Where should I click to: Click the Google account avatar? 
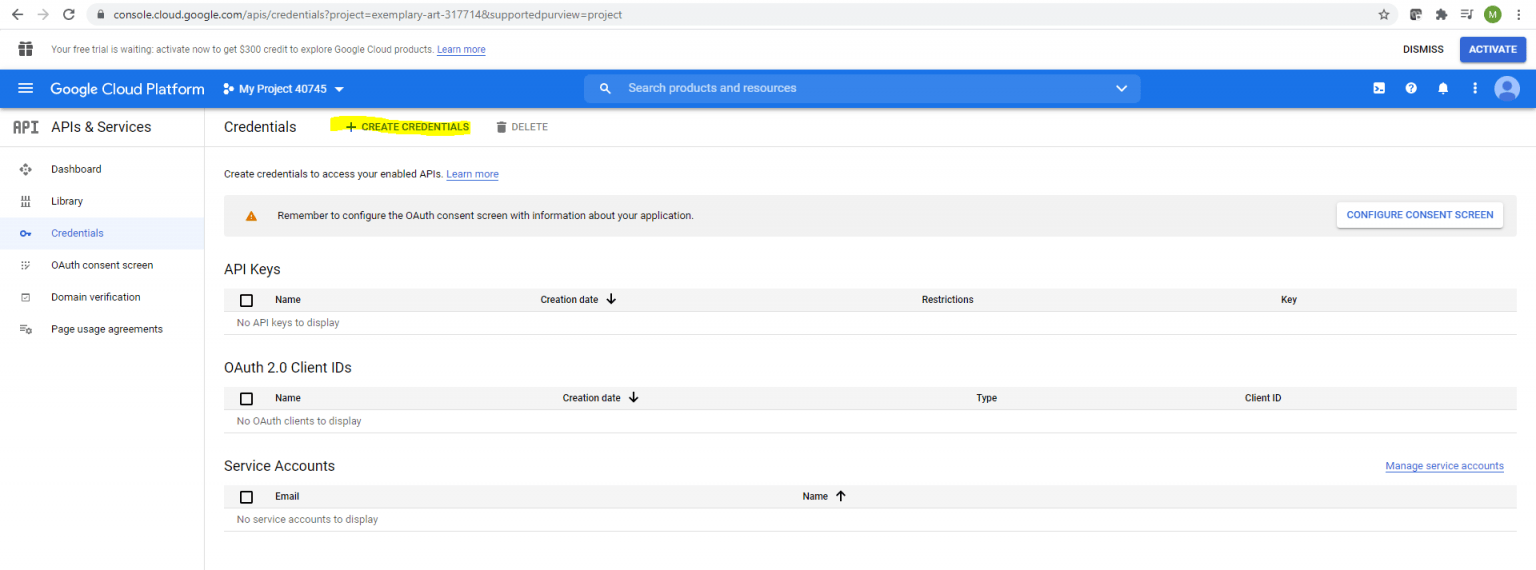(x=1506, y=89)
